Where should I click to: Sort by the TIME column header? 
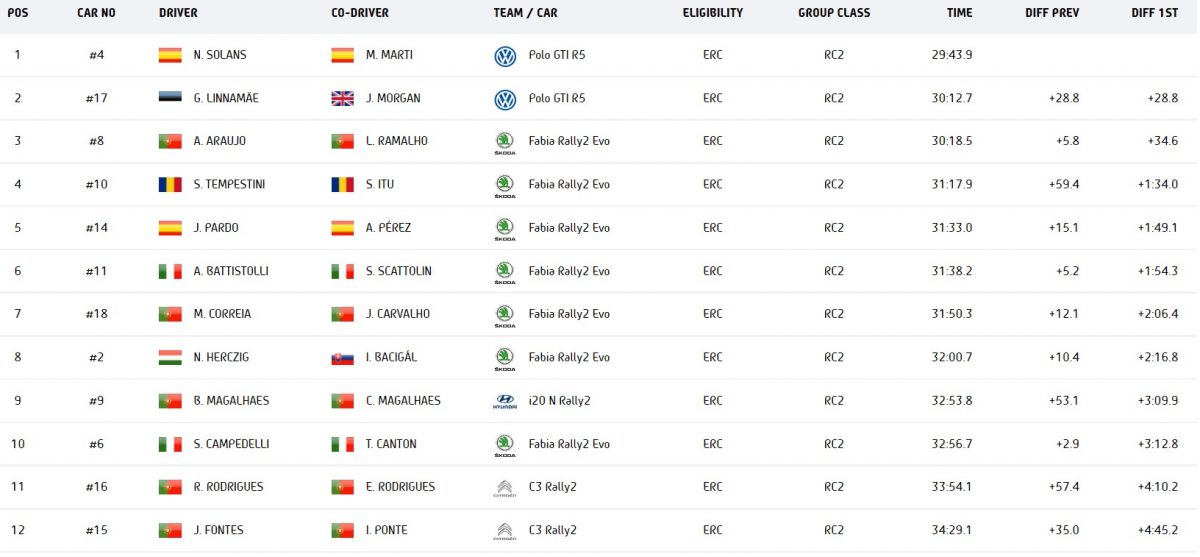[x=959, y=13]
